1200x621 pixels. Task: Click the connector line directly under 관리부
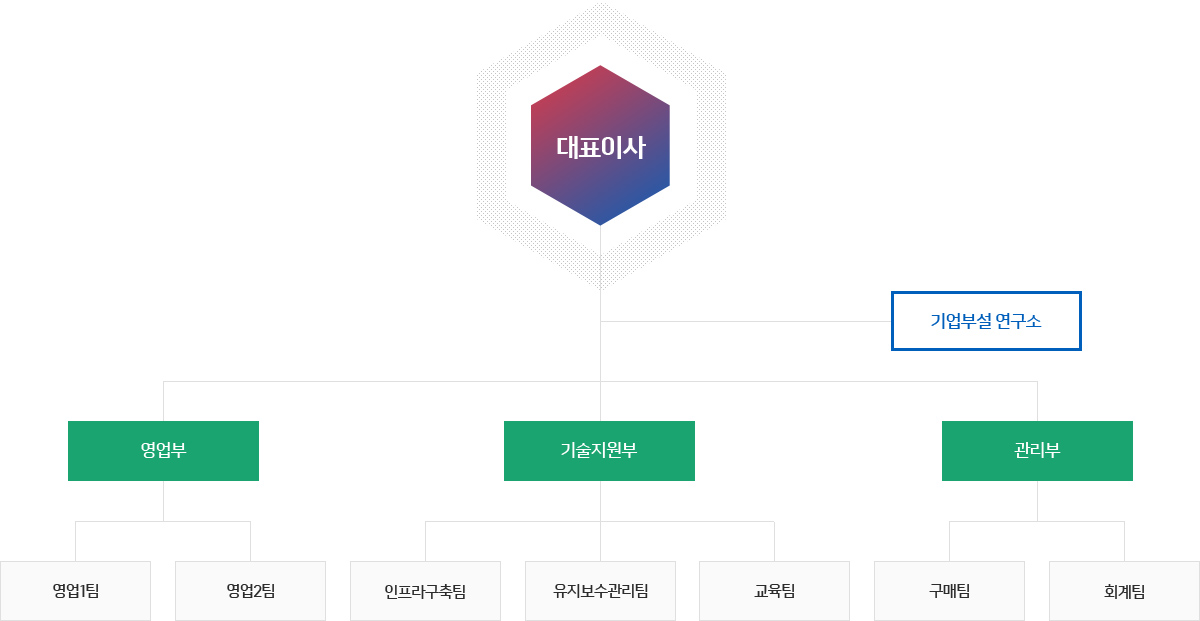click(x=1037, y=500)
